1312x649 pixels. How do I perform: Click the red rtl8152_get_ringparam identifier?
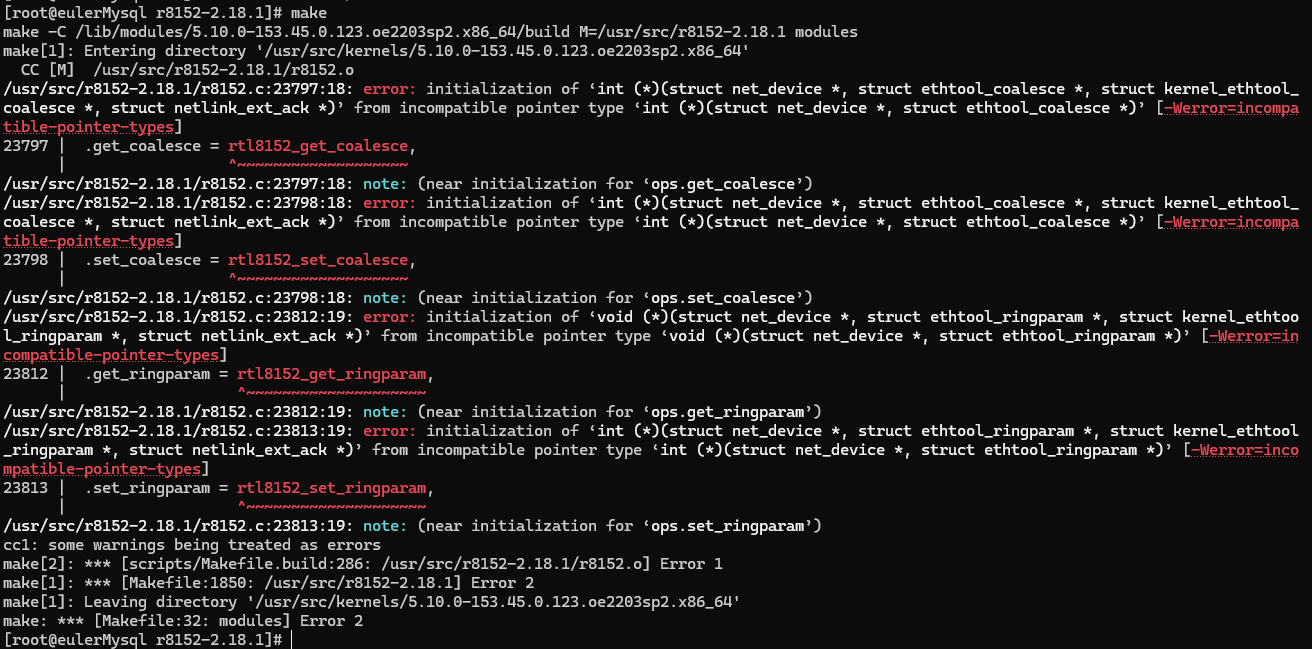point(331,374)
